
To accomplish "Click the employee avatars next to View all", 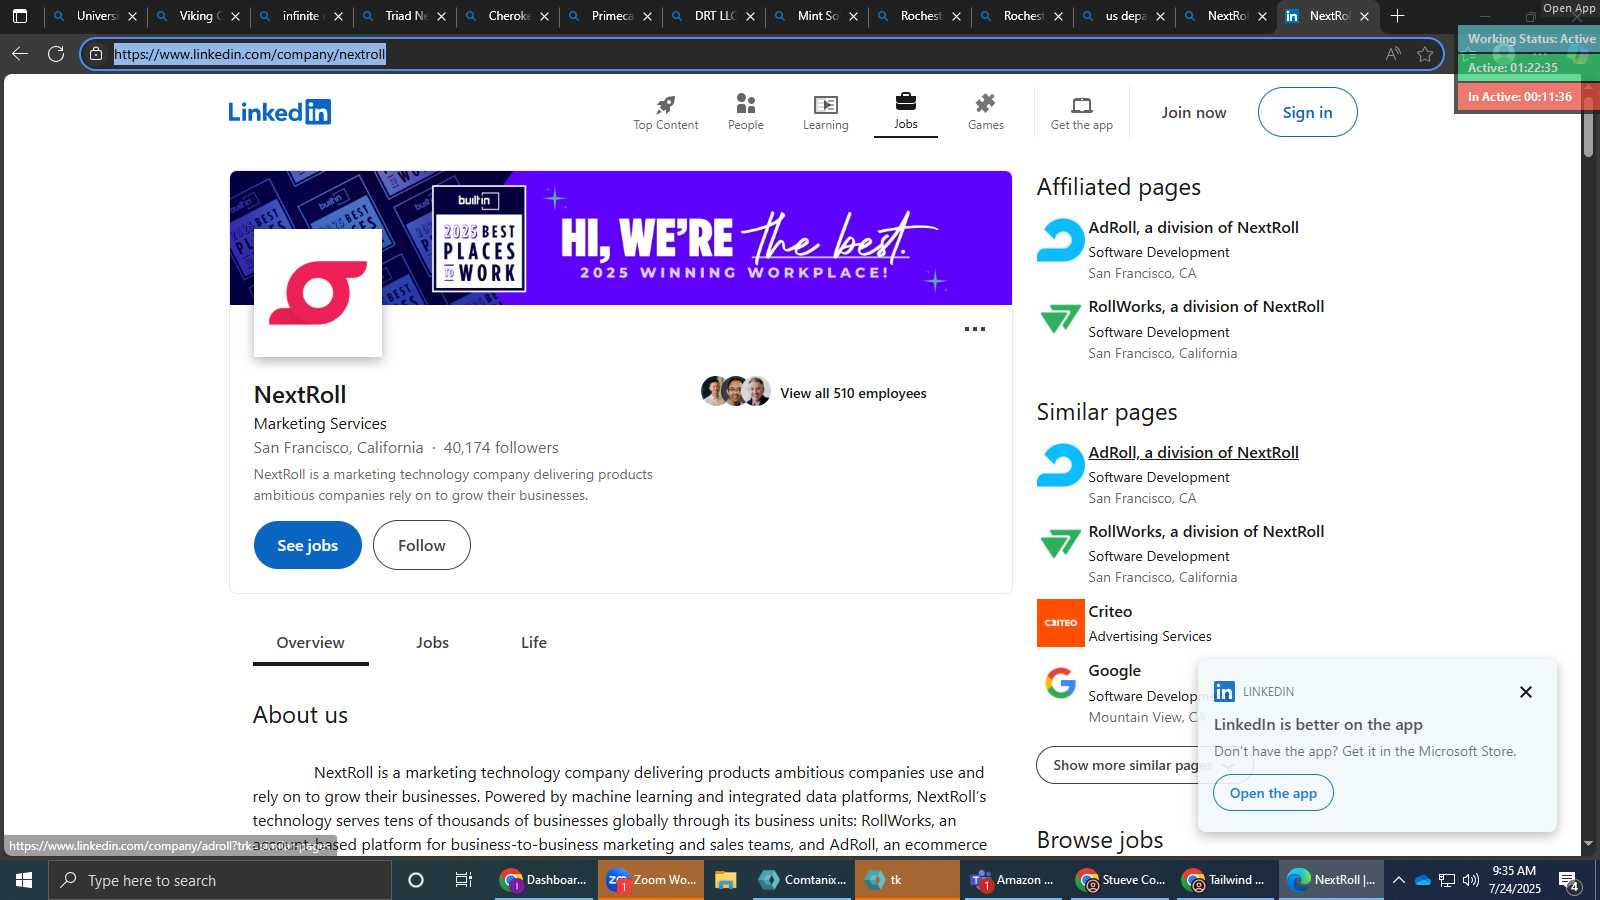I will (x=736, y=391).
